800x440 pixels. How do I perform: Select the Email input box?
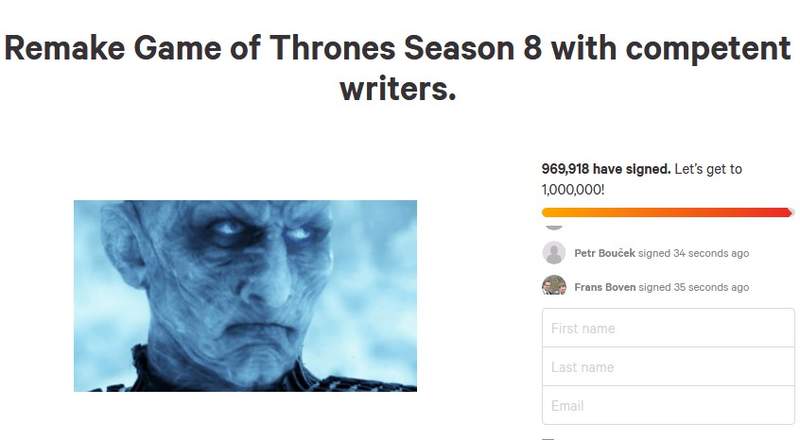668,406
